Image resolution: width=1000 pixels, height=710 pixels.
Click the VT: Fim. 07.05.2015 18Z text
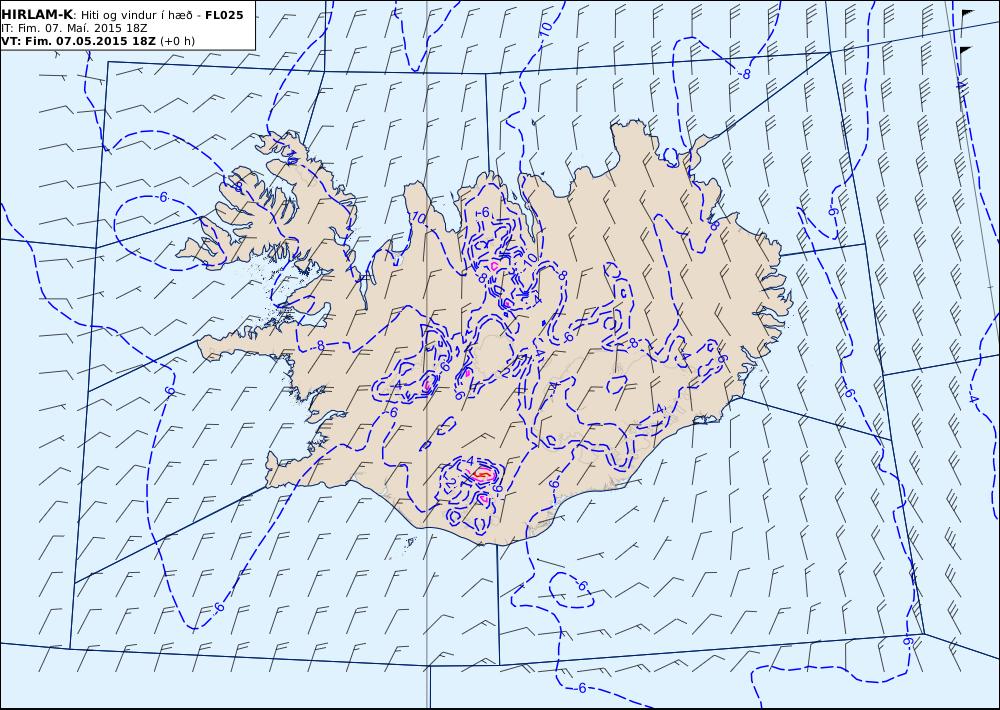(78, 41)
